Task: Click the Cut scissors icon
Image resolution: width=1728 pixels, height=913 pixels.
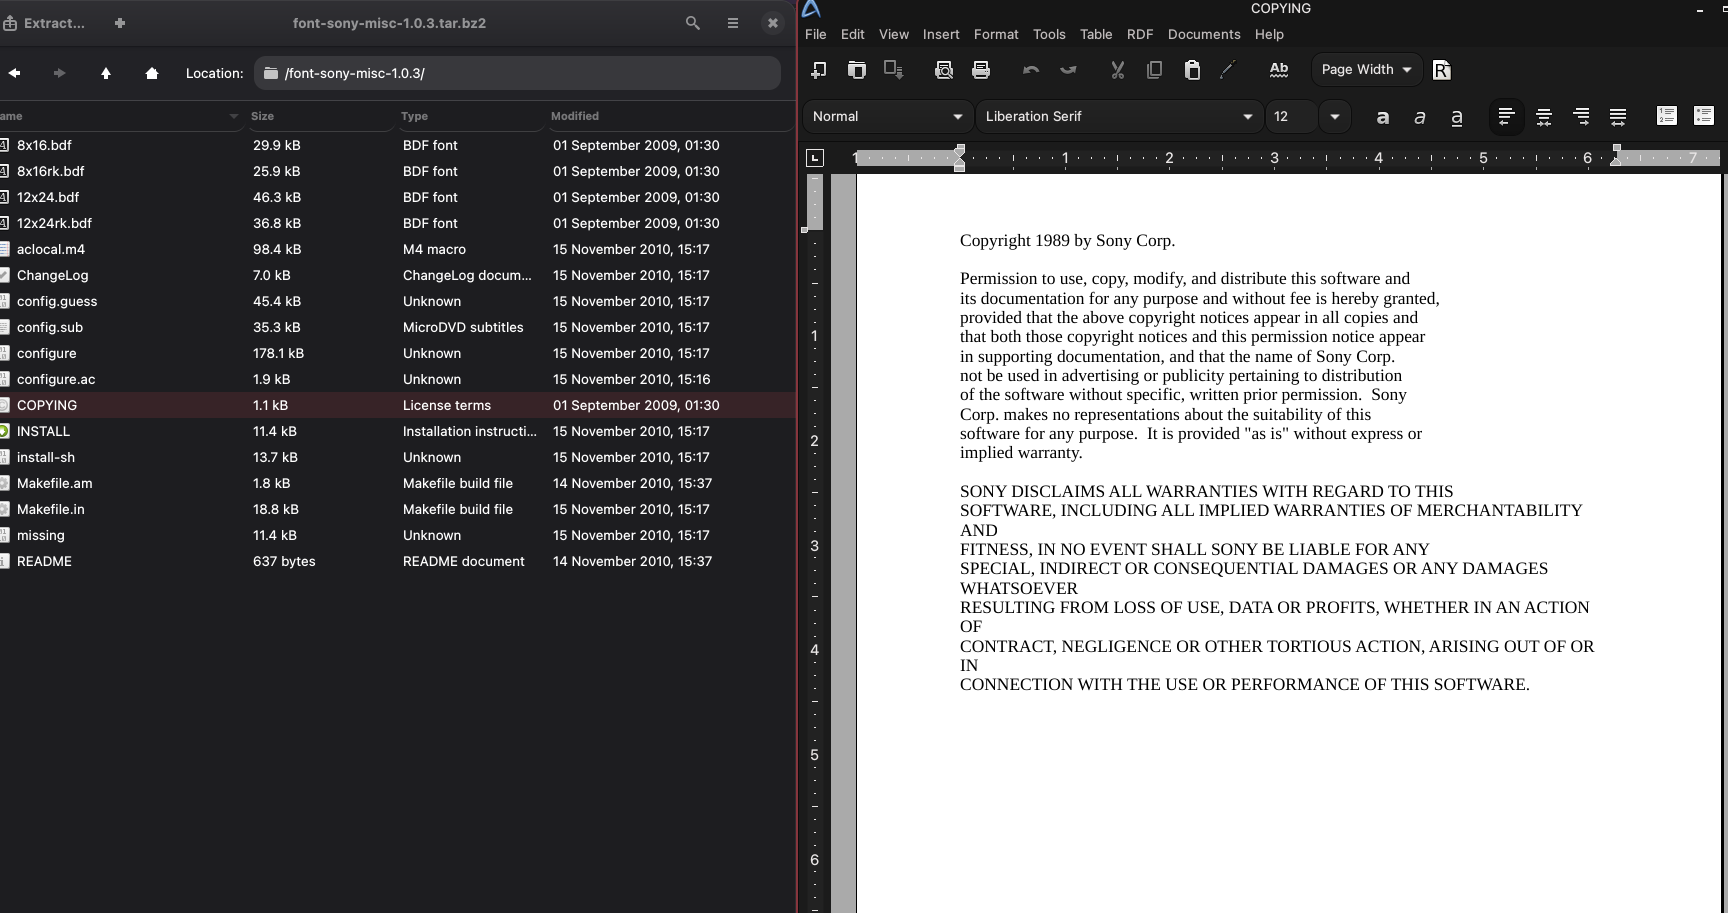Action: tap(1118, 70)
